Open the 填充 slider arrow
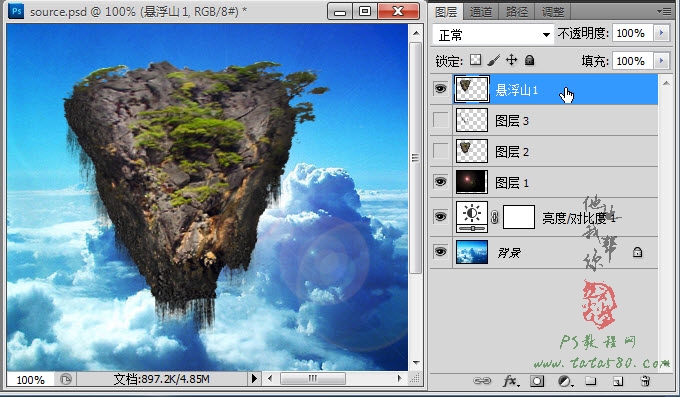The image size is (680, 397). coord(661,61)
